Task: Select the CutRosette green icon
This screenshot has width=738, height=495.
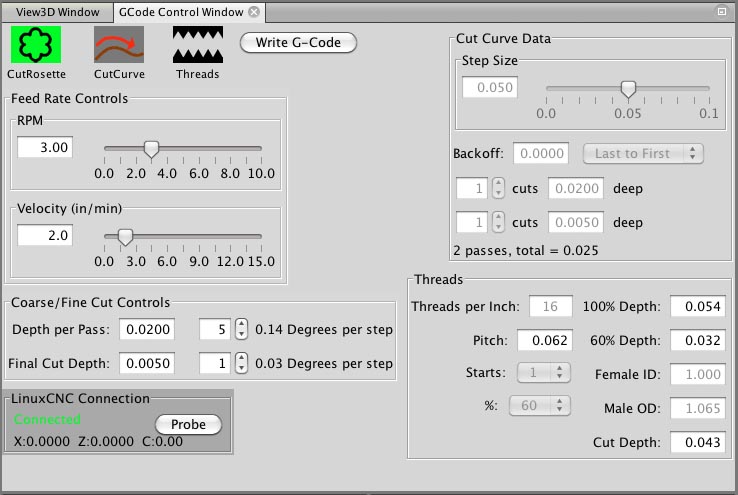Action: click(36, 44)
